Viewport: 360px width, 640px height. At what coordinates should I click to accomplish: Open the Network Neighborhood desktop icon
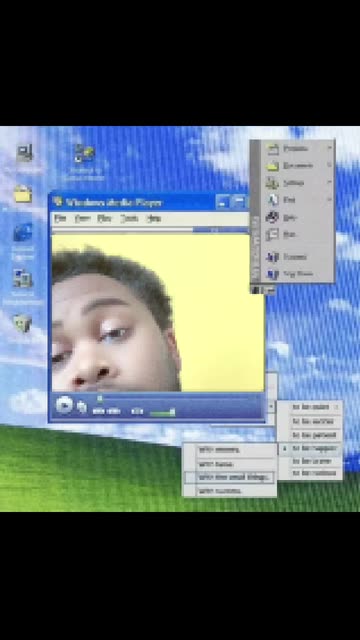pos(22,278)
